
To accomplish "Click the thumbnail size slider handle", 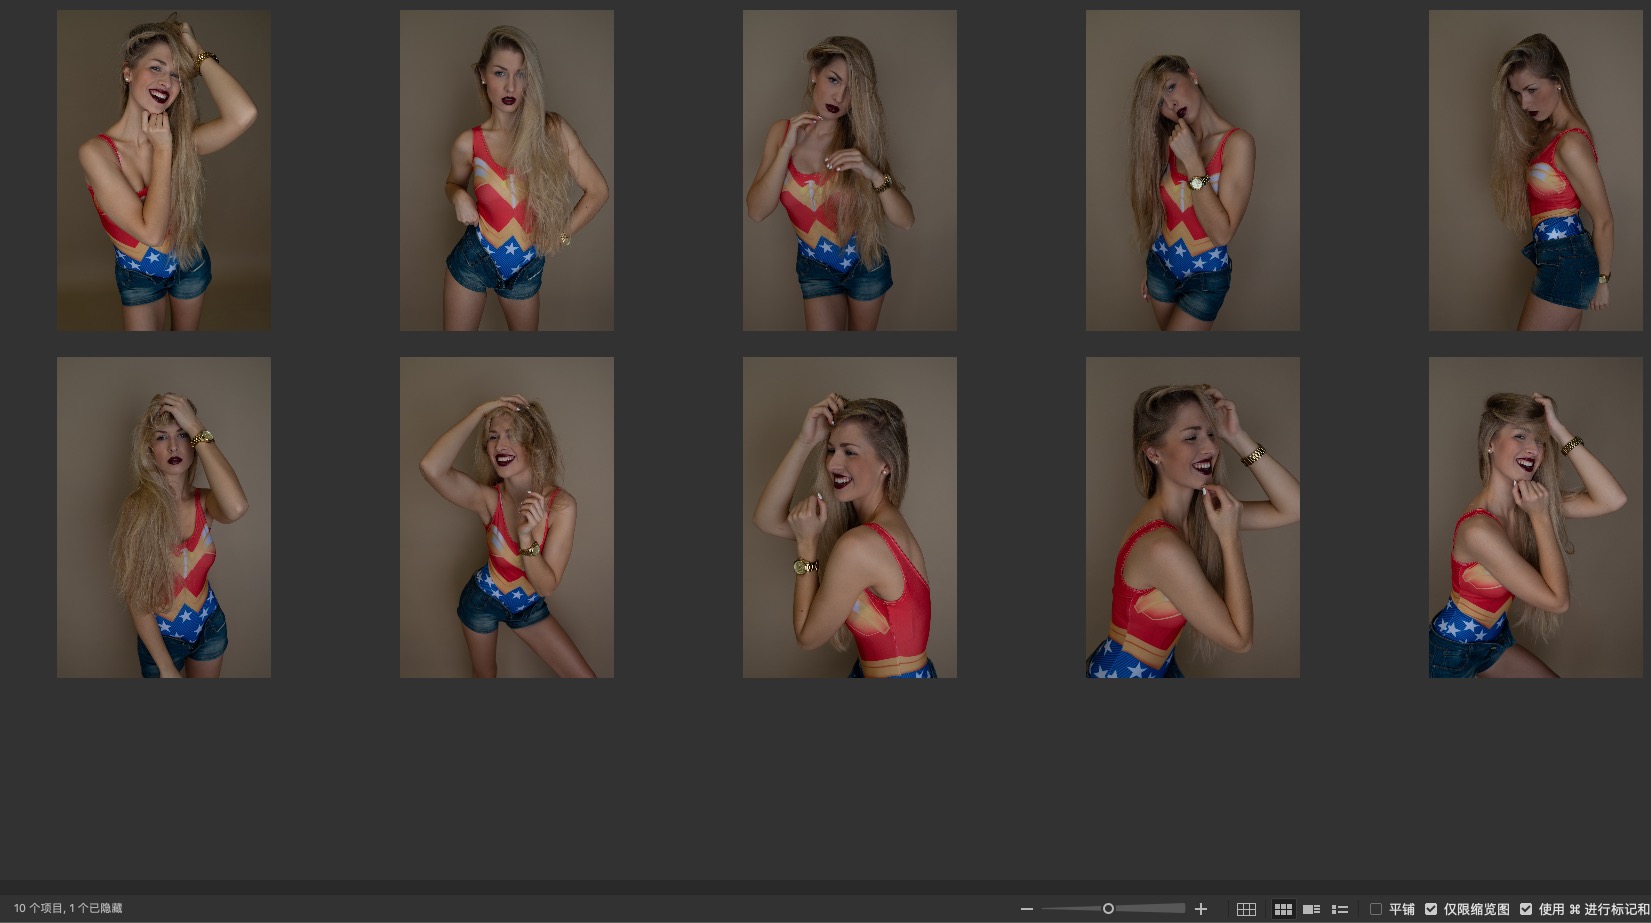I will (1108, 909).
